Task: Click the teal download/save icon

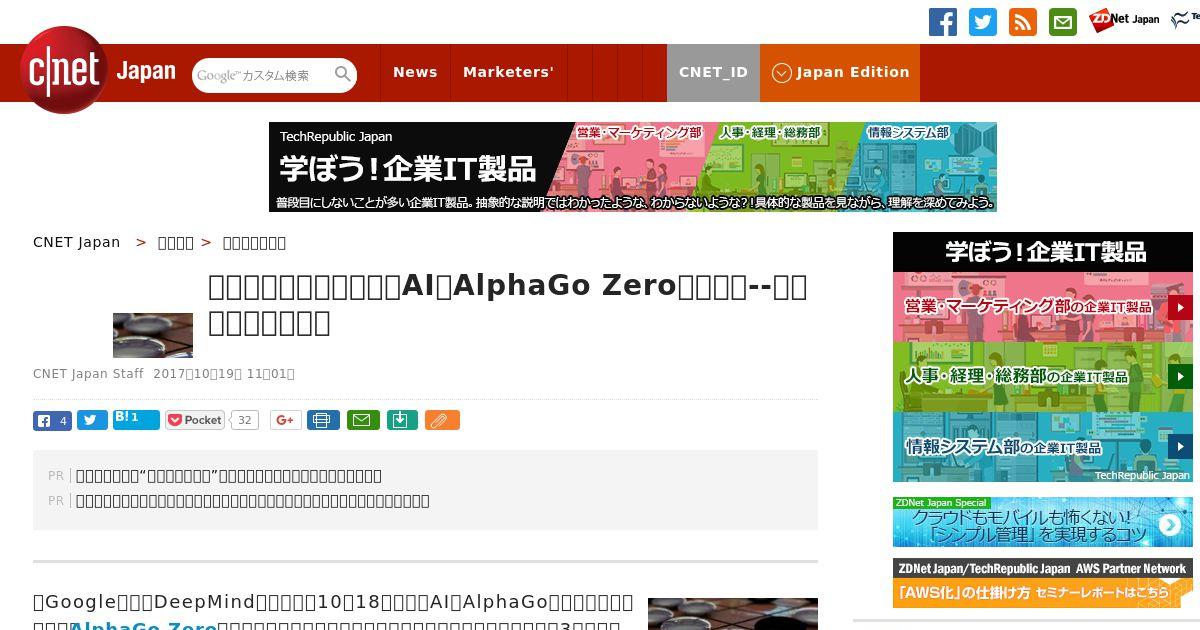Action: [x=401, y=421]
